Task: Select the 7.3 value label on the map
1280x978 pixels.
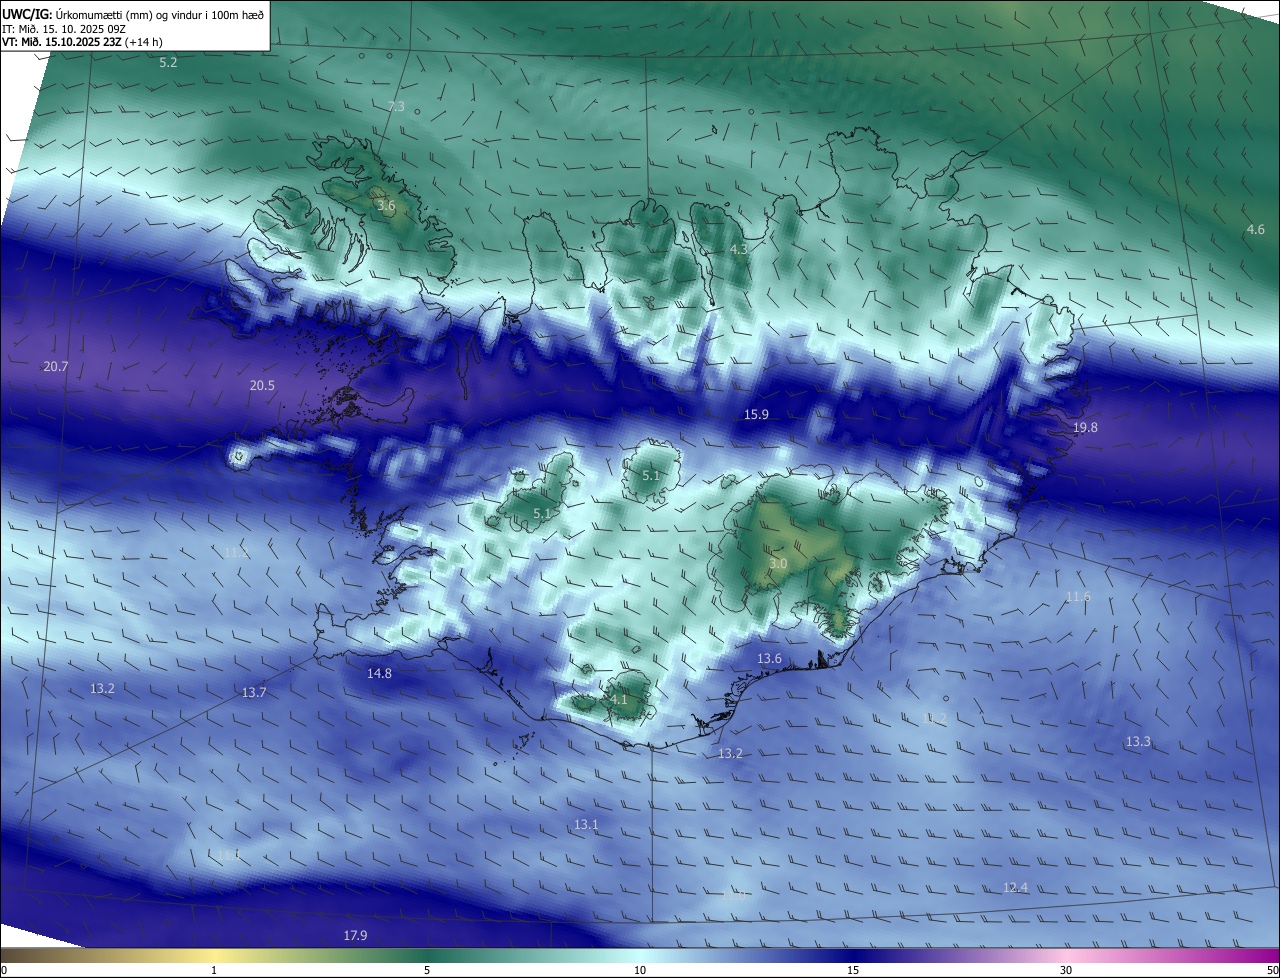Action: click(x=396, y=106)
